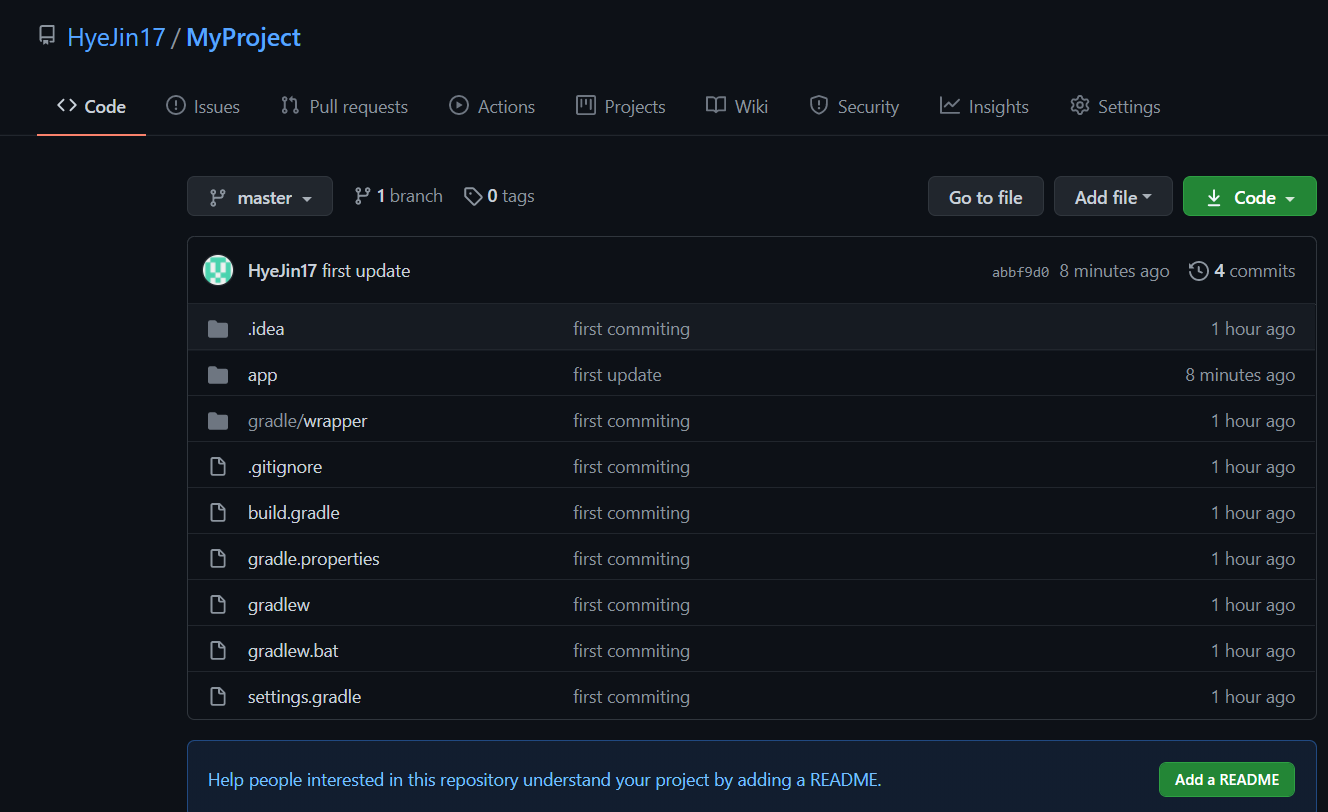This screenshot has height=812, width=1328.
Task: Click the Add a README button
Action: [1227, 780]
